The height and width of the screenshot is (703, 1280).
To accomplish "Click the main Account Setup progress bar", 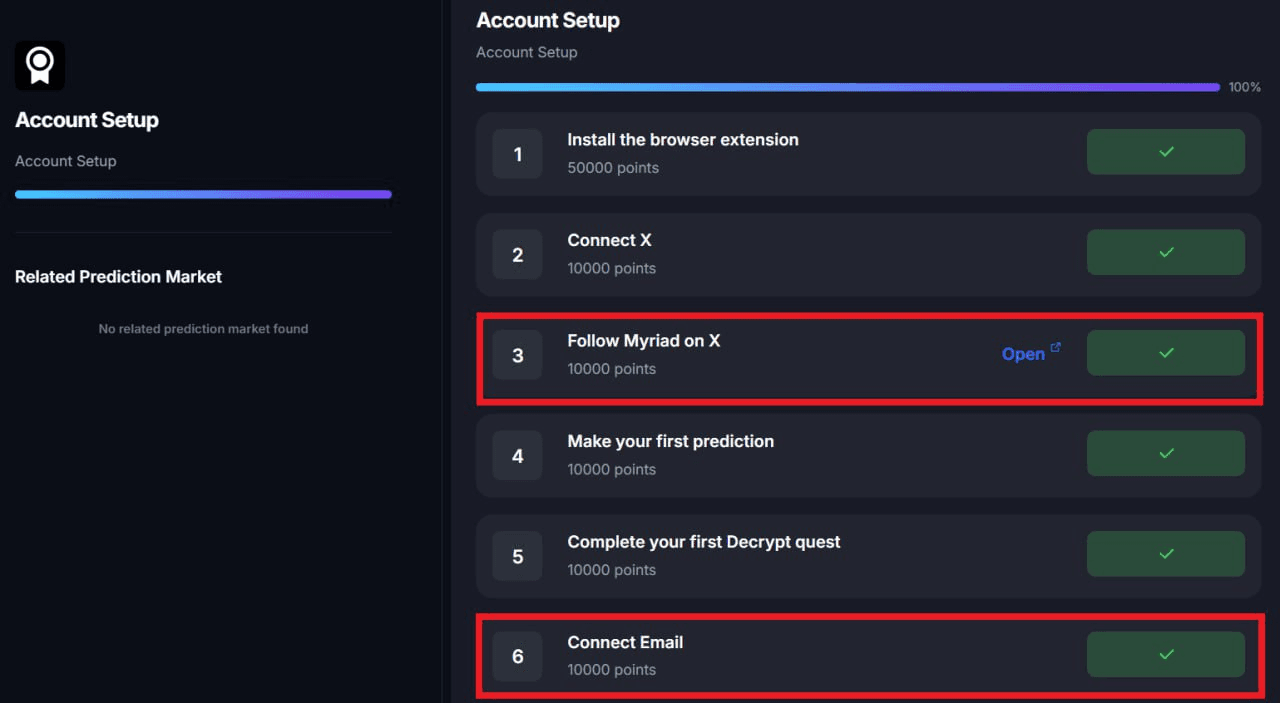I will 848,87.
